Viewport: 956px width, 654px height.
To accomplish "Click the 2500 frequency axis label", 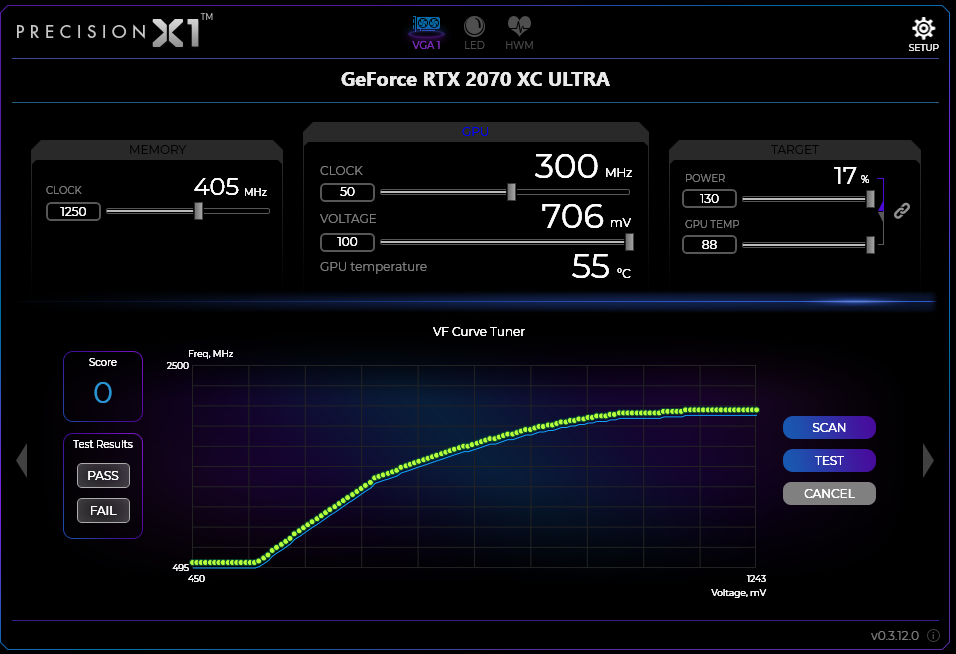I will [178, 366].
